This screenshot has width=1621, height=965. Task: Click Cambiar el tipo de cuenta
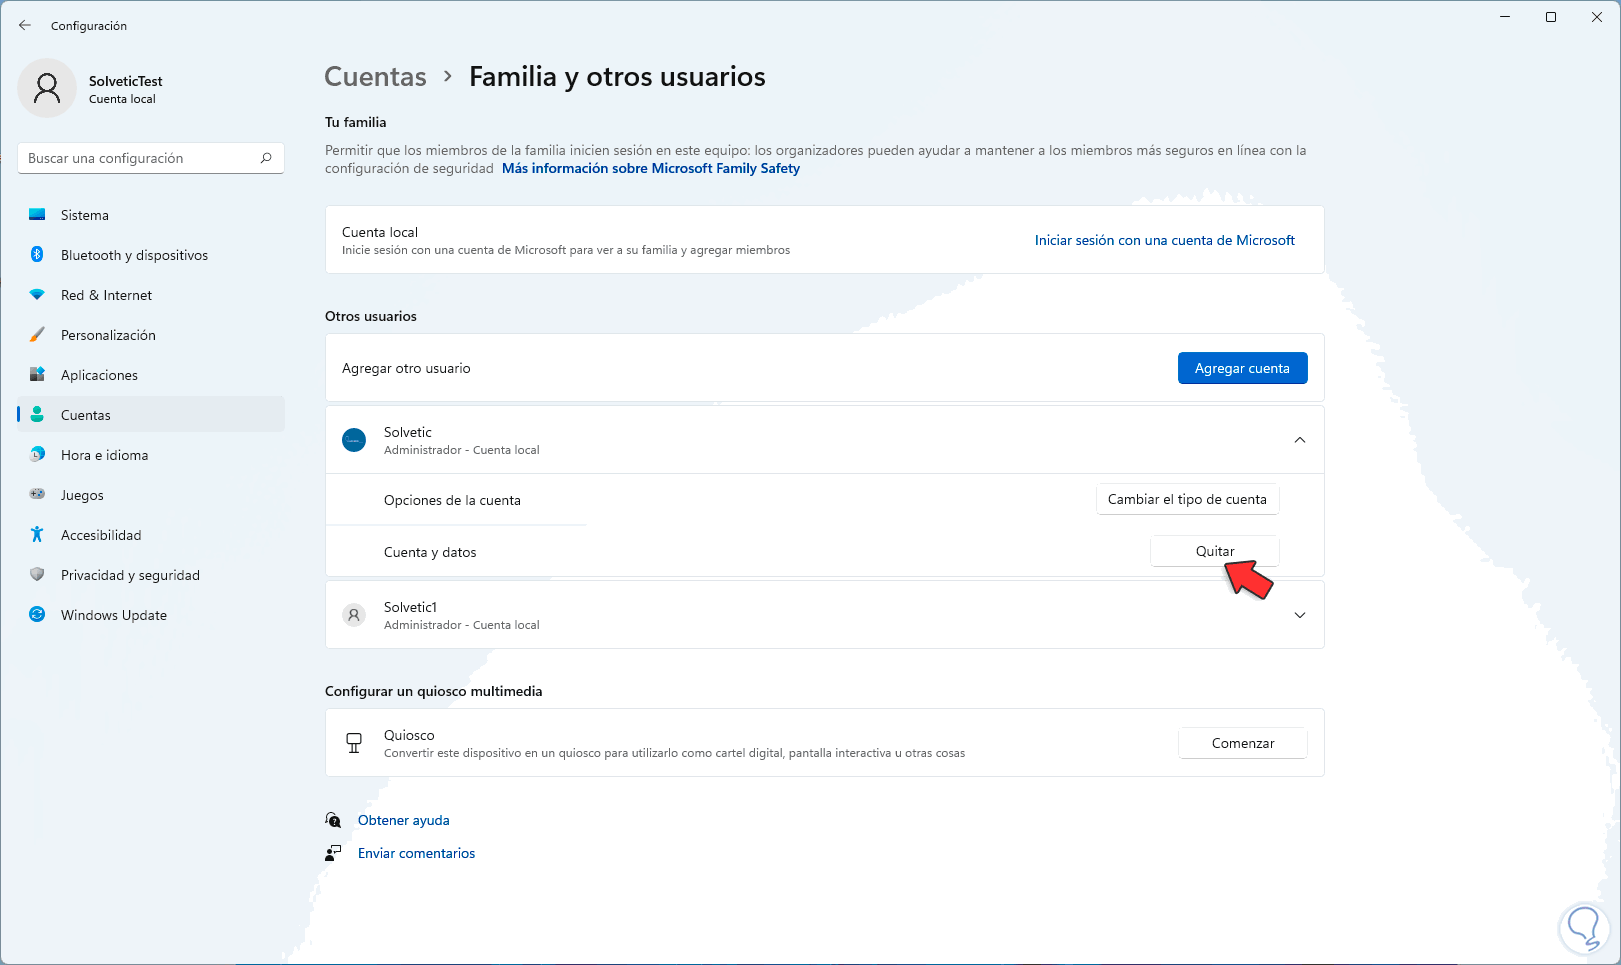pyautogui.click(x=1187, y=499)
